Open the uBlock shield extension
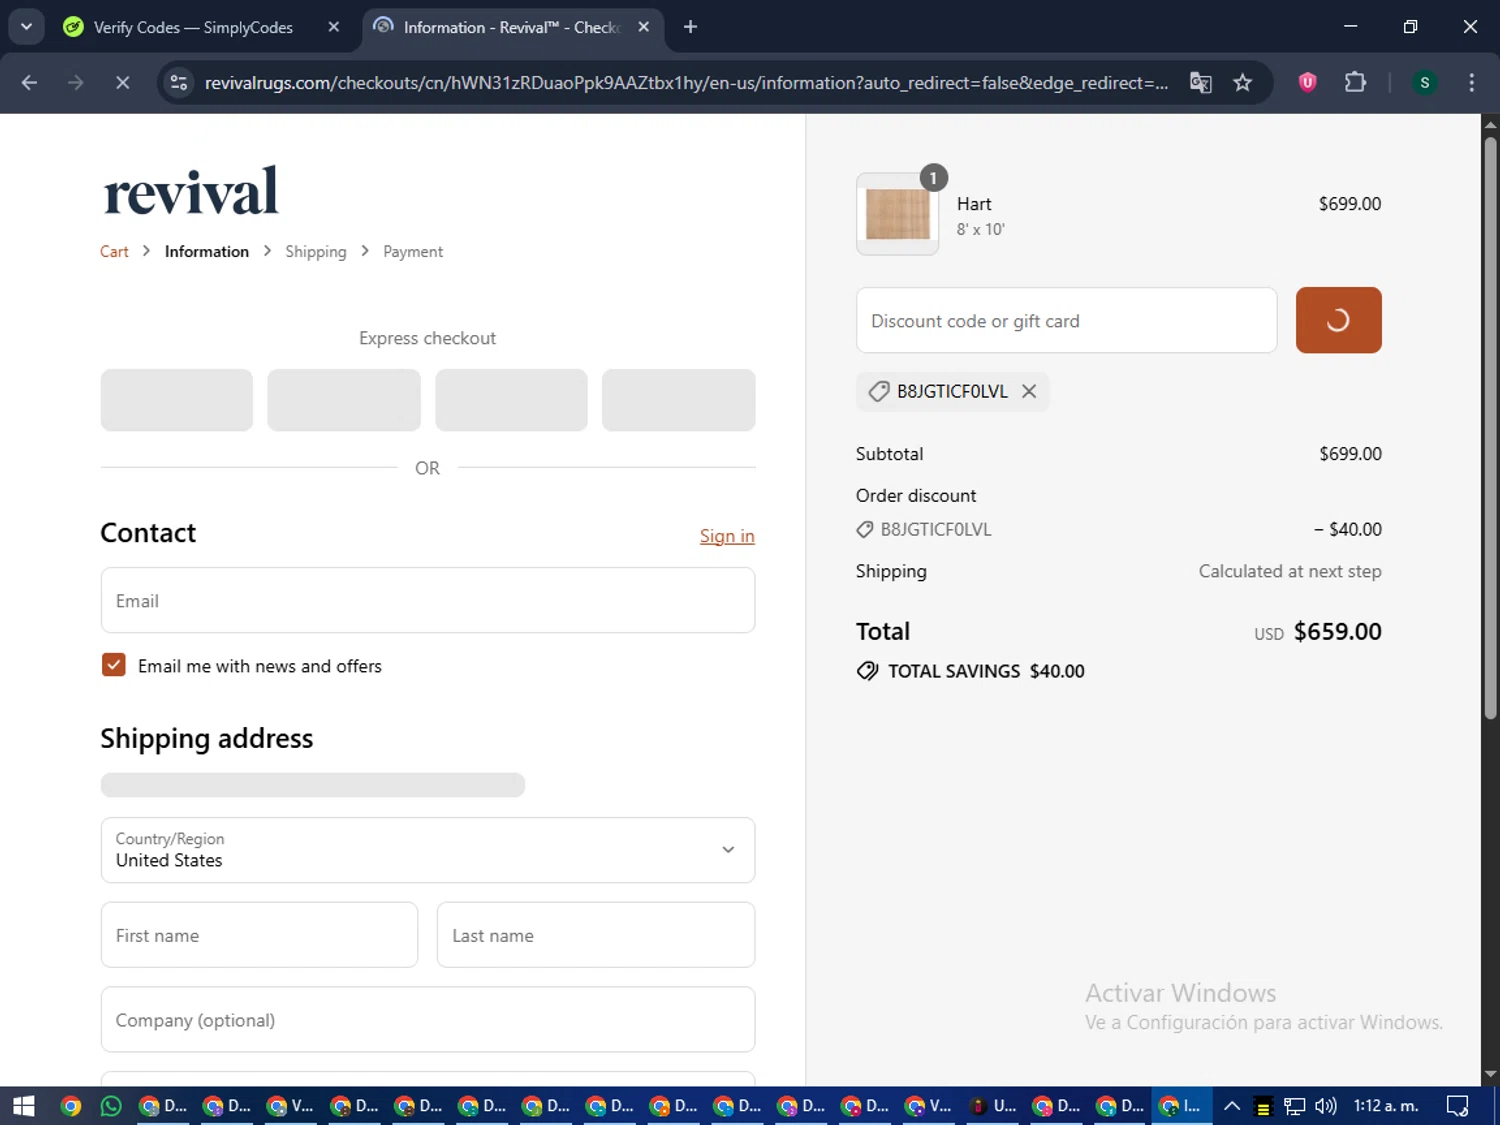 point(1307,82)
